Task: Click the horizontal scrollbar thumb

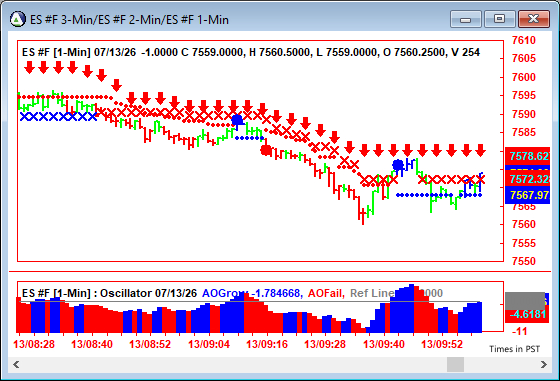Action: [455, 365]
